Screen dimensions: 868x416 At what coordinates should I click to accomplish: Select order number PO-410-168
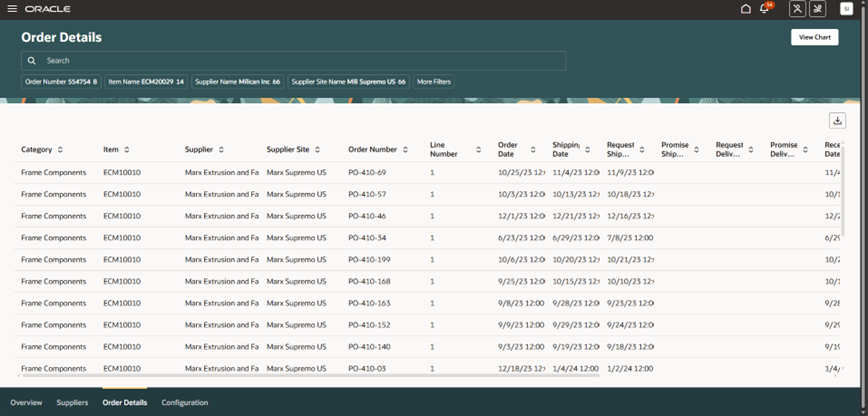tap(369, 281)
